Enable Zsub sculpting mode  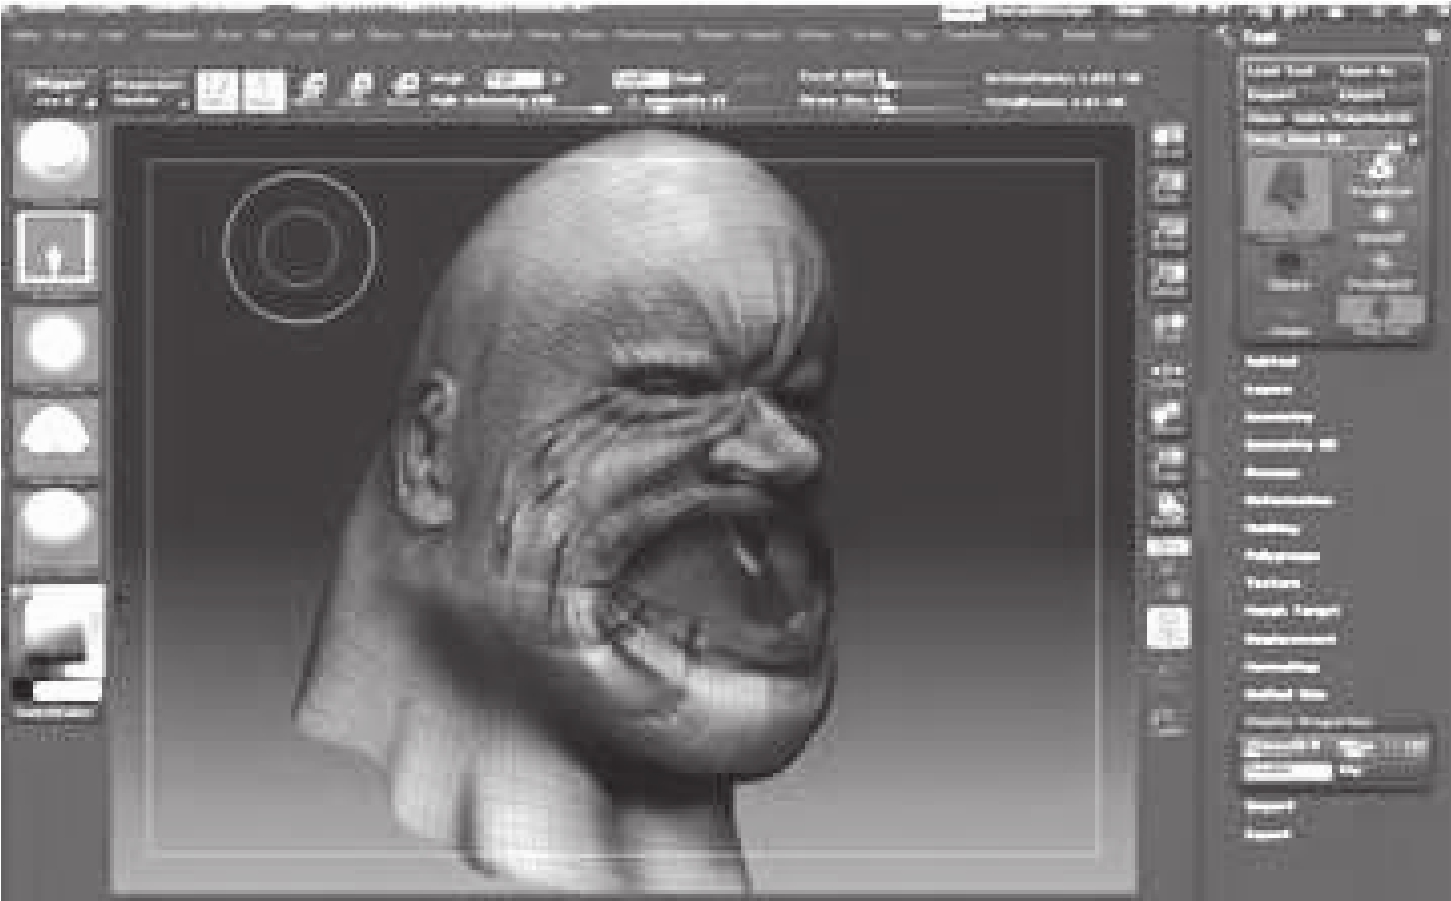pyautogui.click(x=690, y=79)
